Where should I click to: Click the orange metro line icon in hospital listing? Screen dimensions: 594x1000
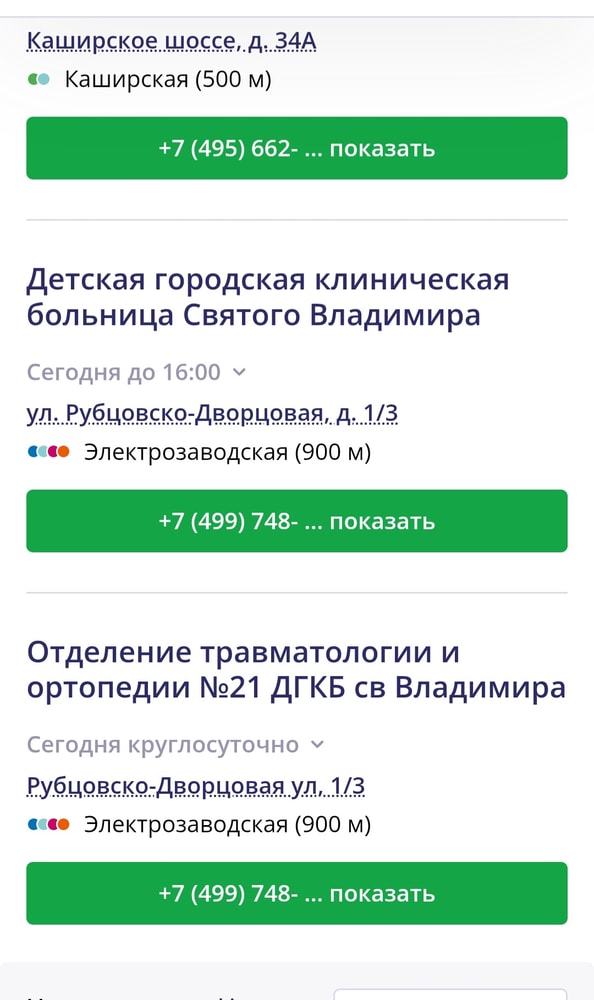click(63, 451)
